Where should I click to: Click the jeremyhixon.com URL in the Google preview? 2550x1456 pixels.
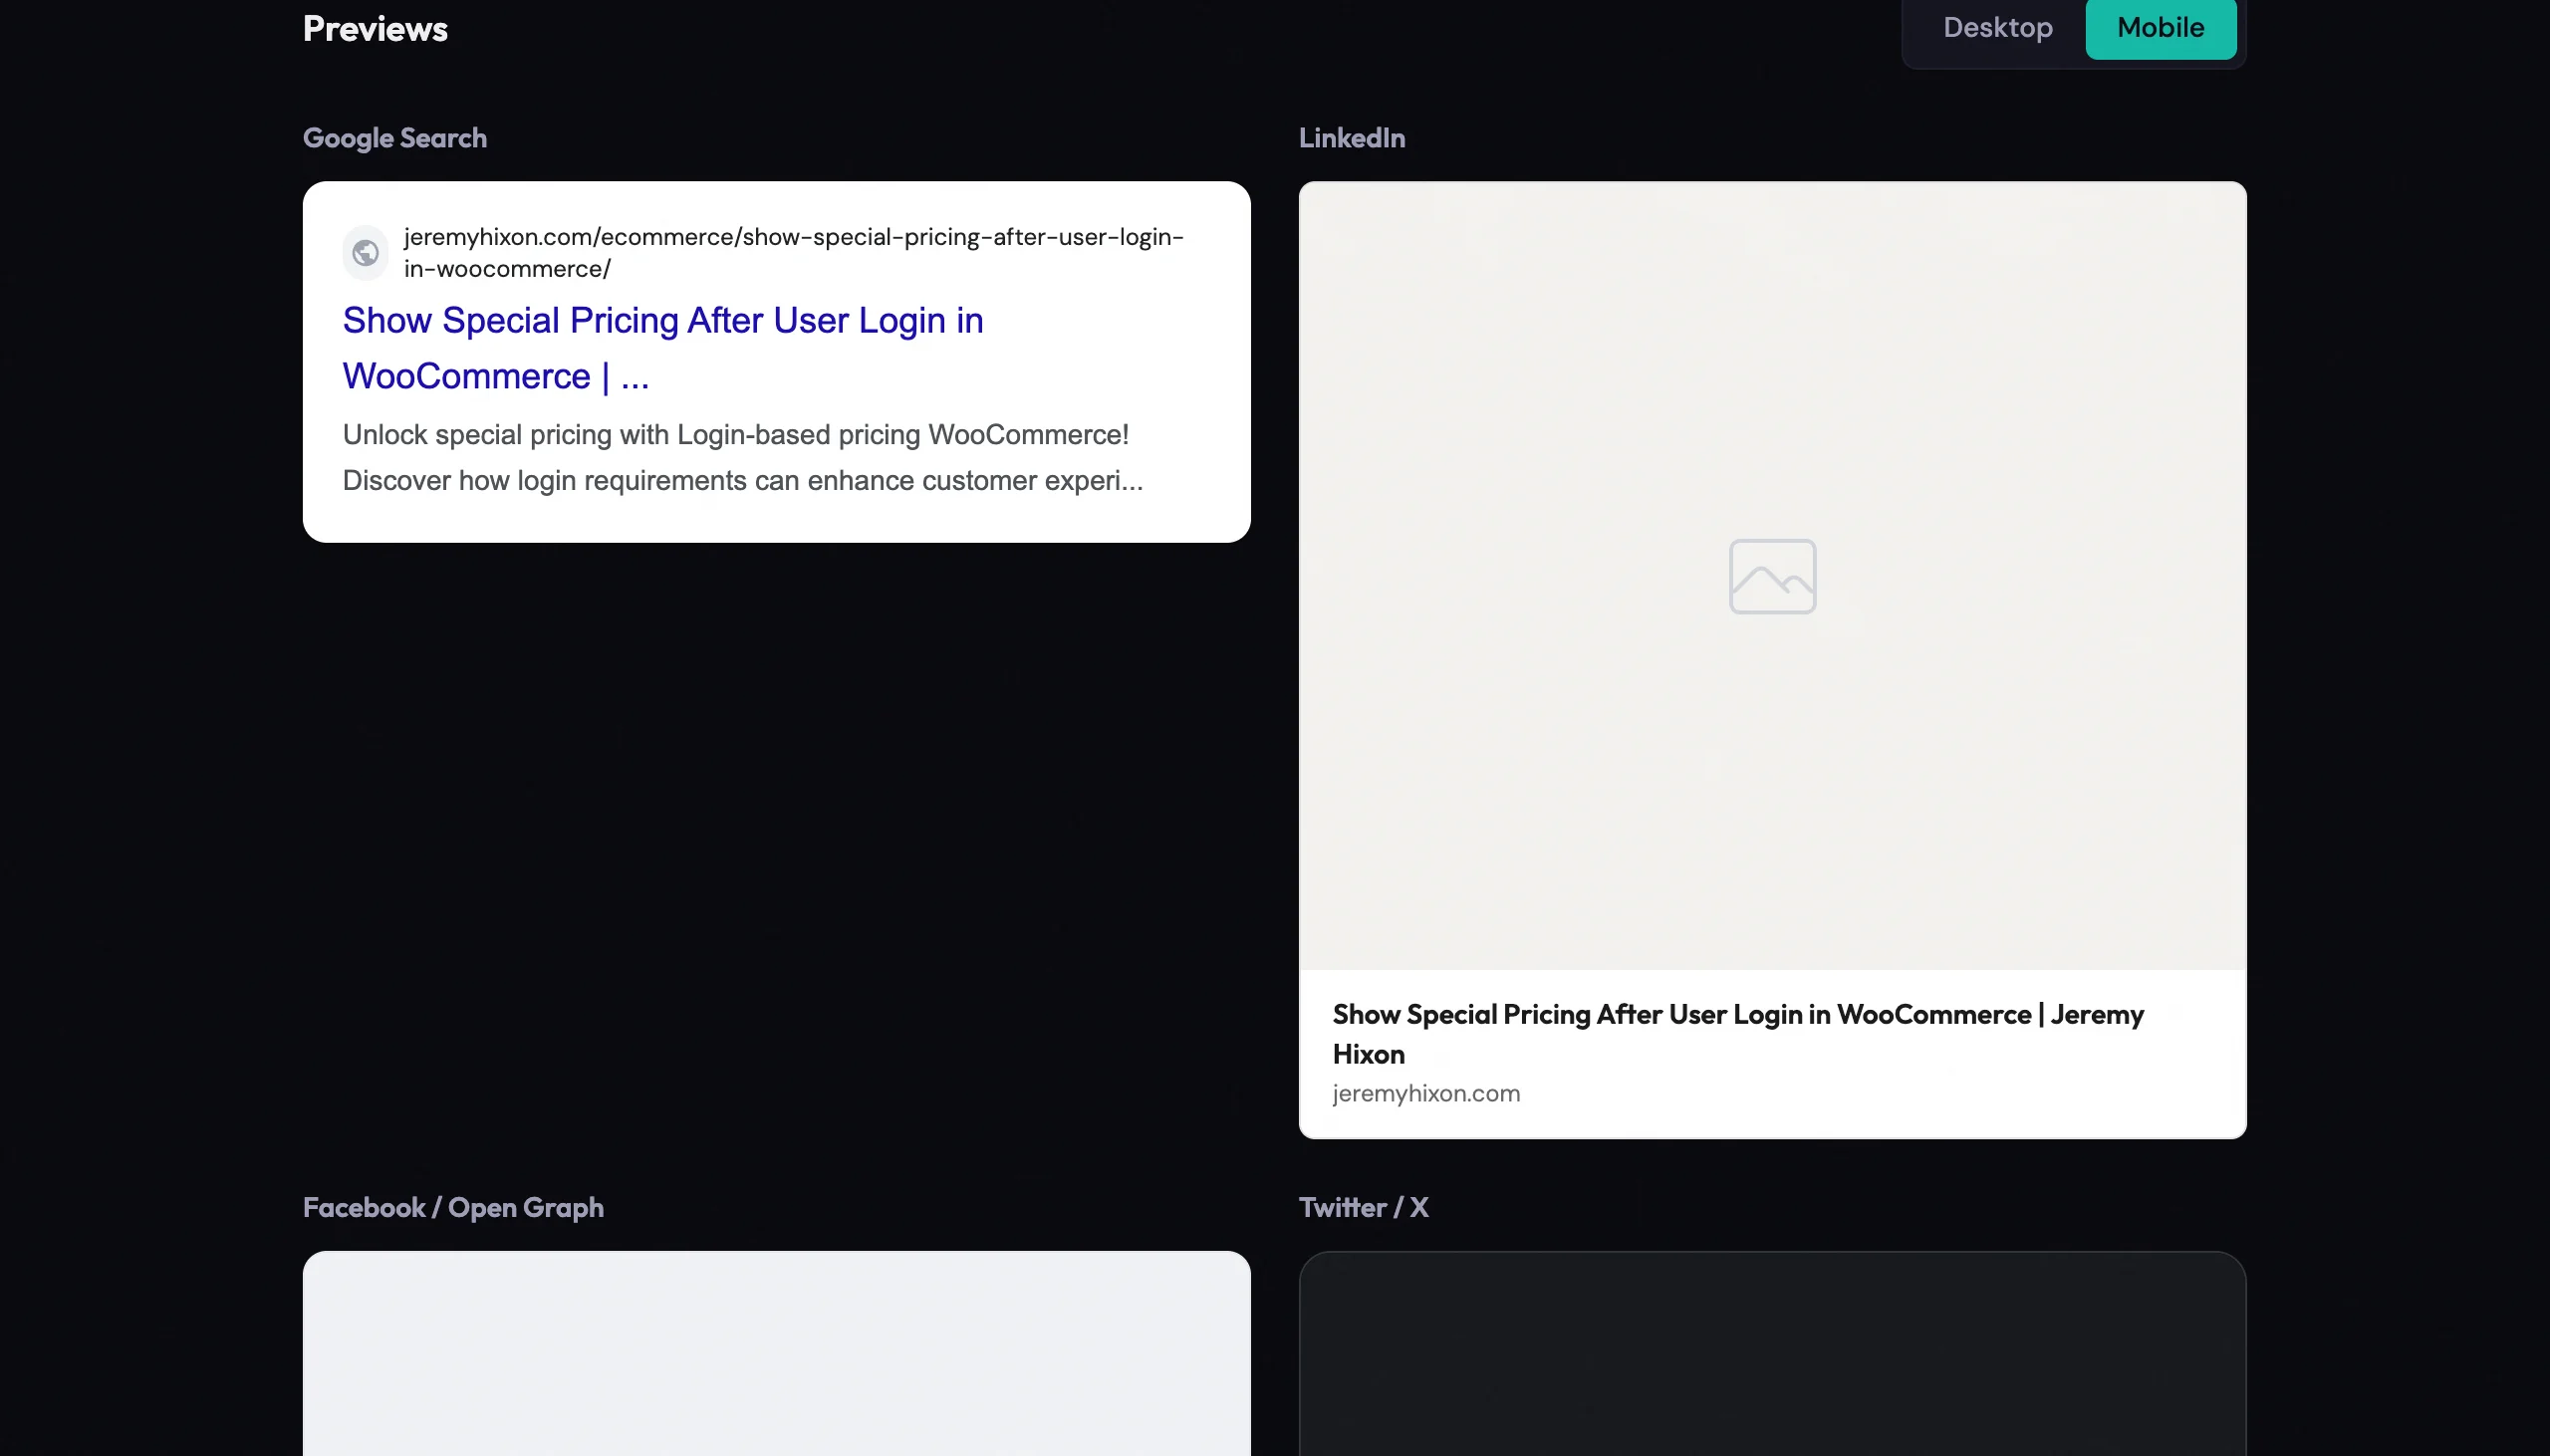click(792, 251)
